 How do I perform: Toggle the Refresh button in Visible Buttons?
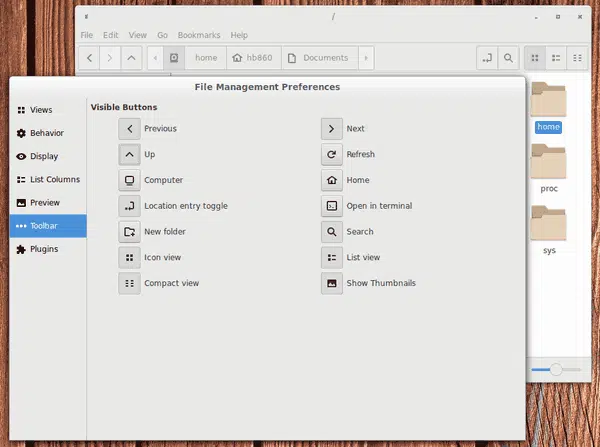(x=332, y=154)
